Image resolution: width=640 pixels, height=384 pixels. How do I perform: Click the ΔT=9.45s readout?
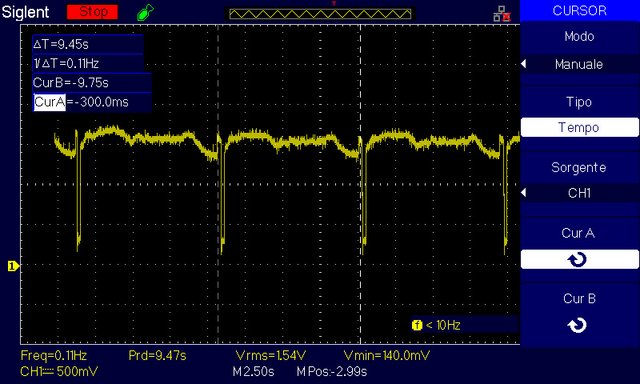coord(61,44)
